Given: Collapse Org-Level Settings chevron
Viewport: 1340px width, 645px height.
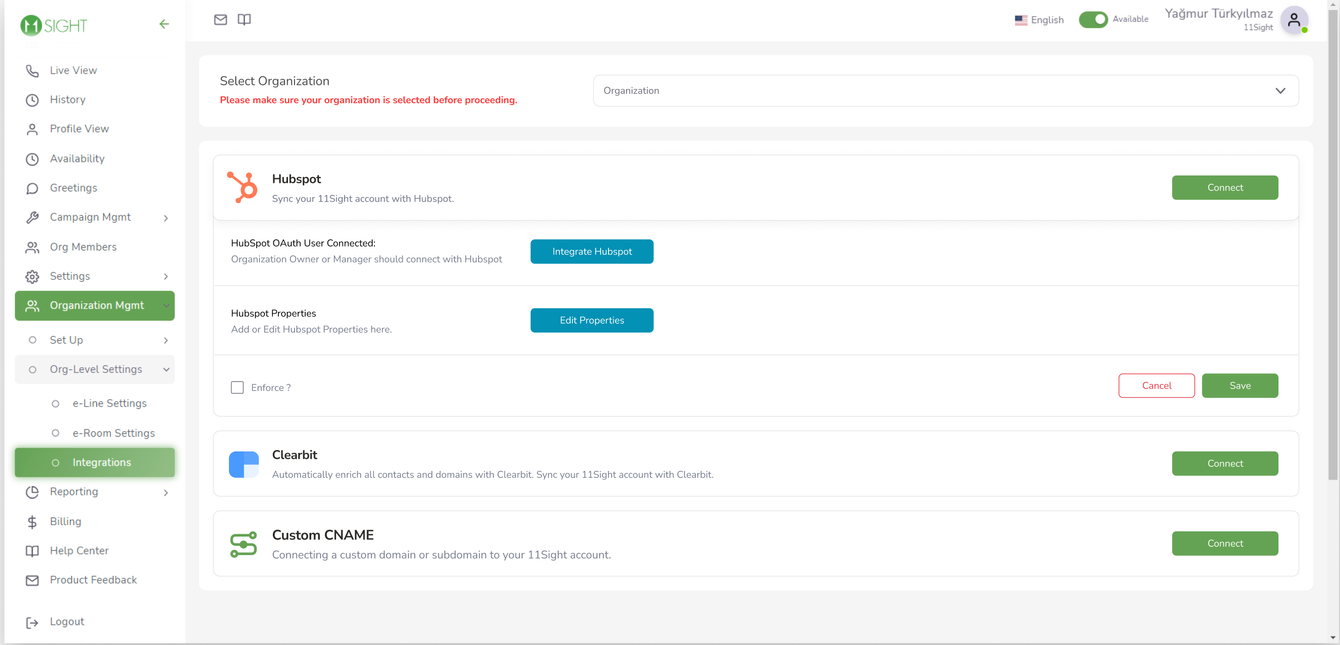Looking at the screenshot, I should [x=166, y=370].
